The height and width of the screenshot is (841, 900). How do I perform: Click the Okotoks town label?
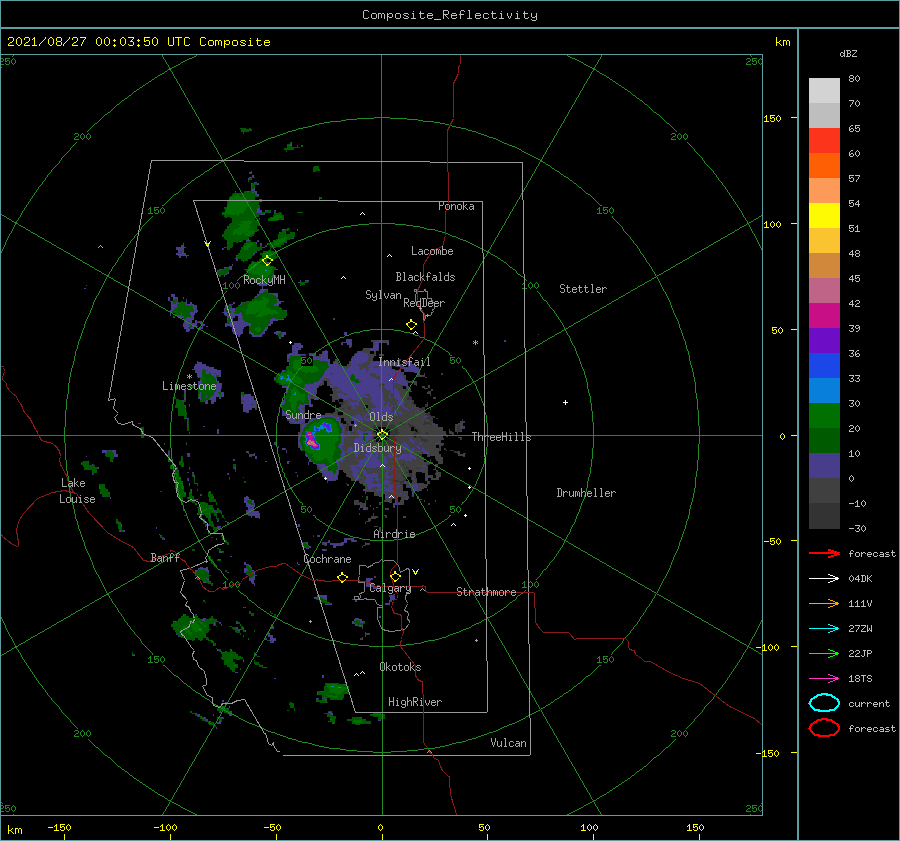coord(401,668)
